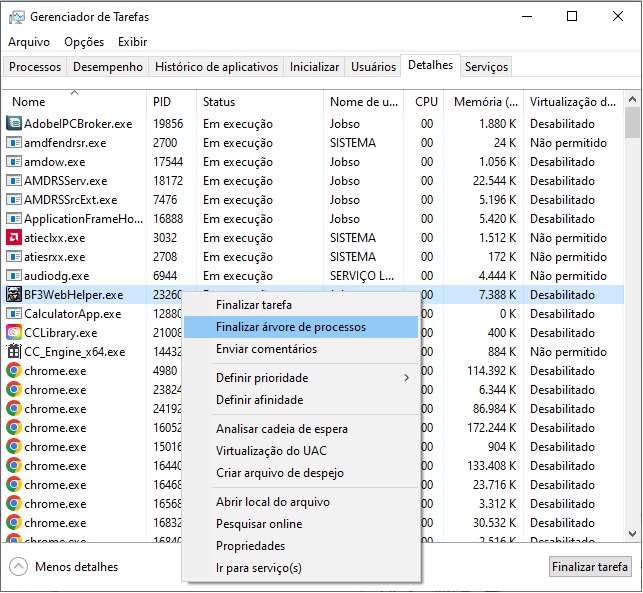Screen dimensions: 643x593
Task: Click the atiesrxx.exe process icon
Action: [x=14, y=257]
